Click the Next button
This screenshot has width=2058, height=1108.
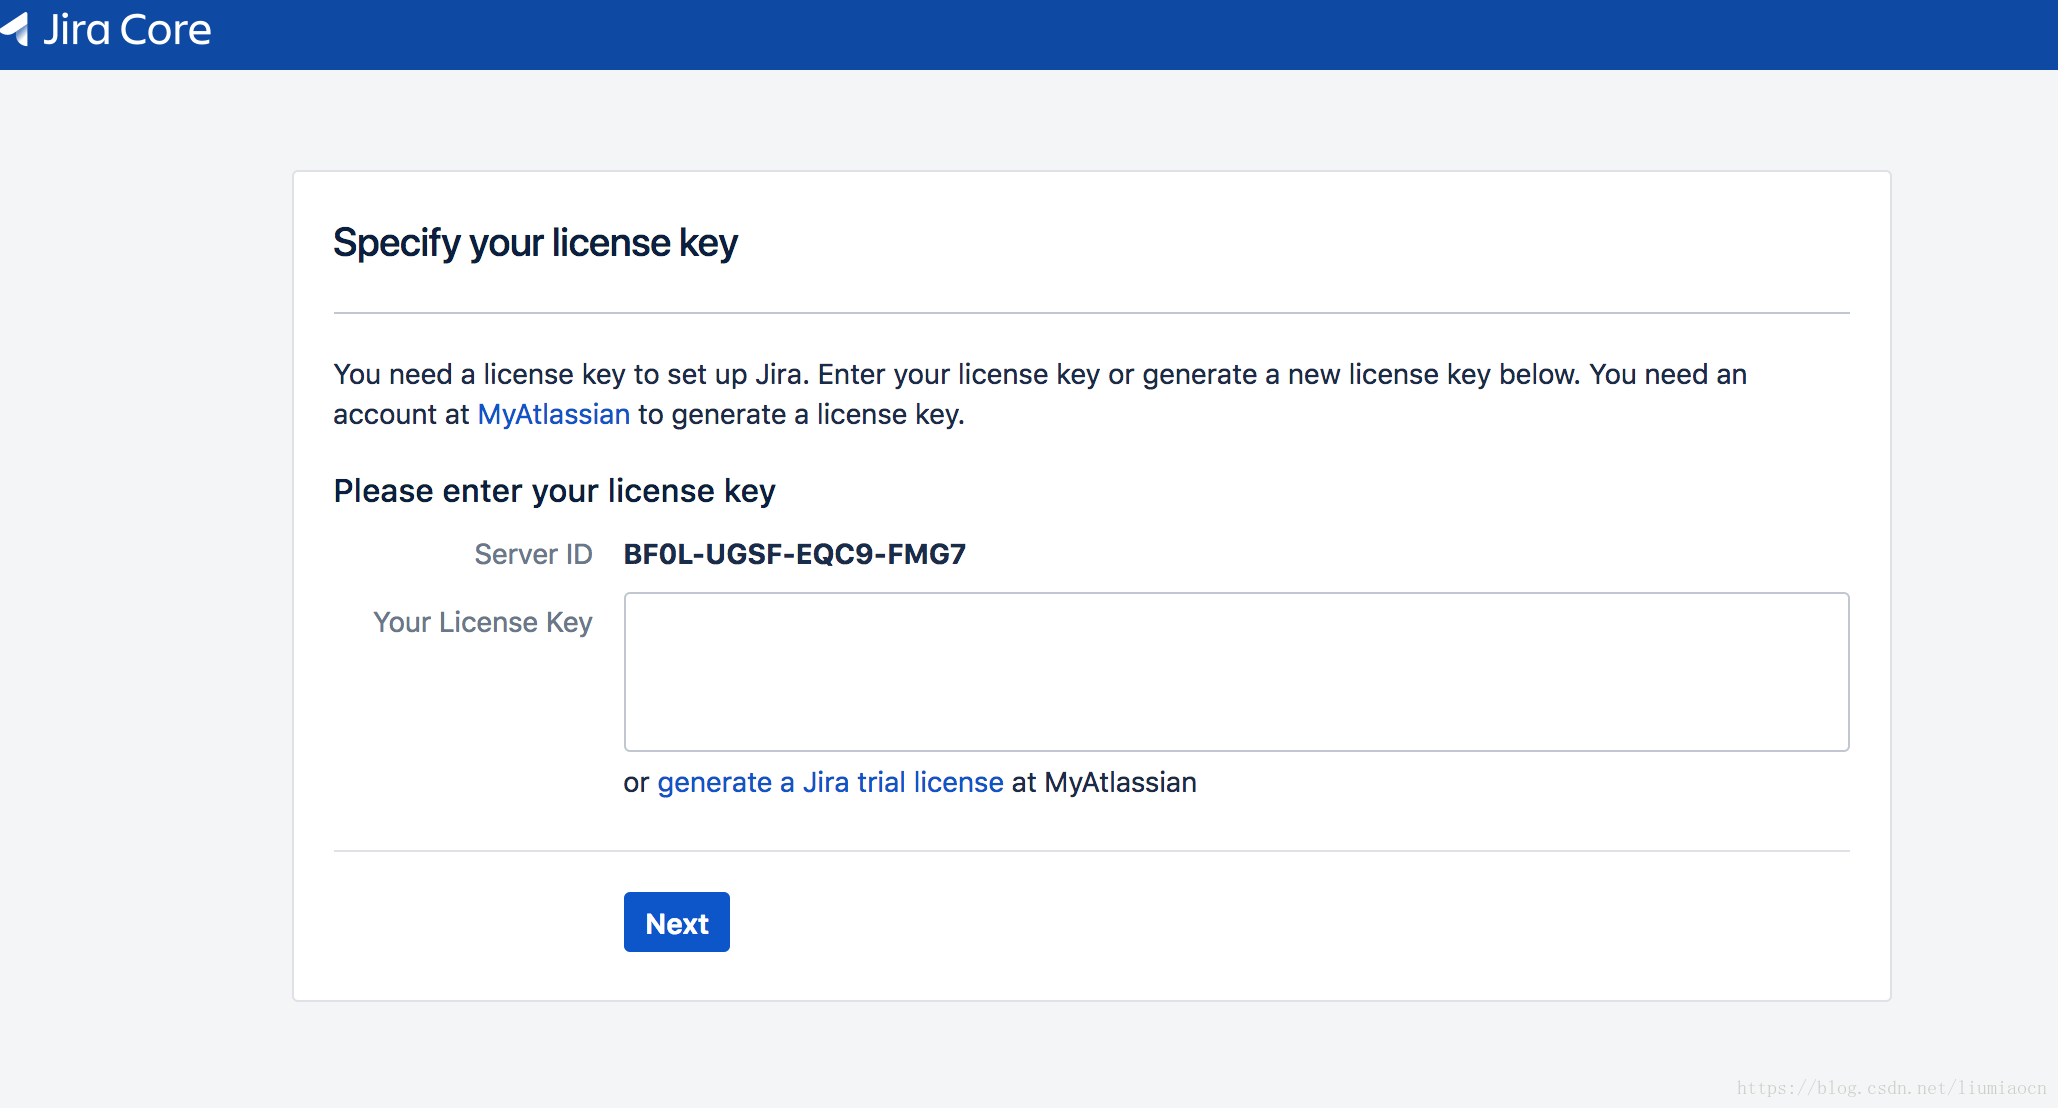coord(677,922)
